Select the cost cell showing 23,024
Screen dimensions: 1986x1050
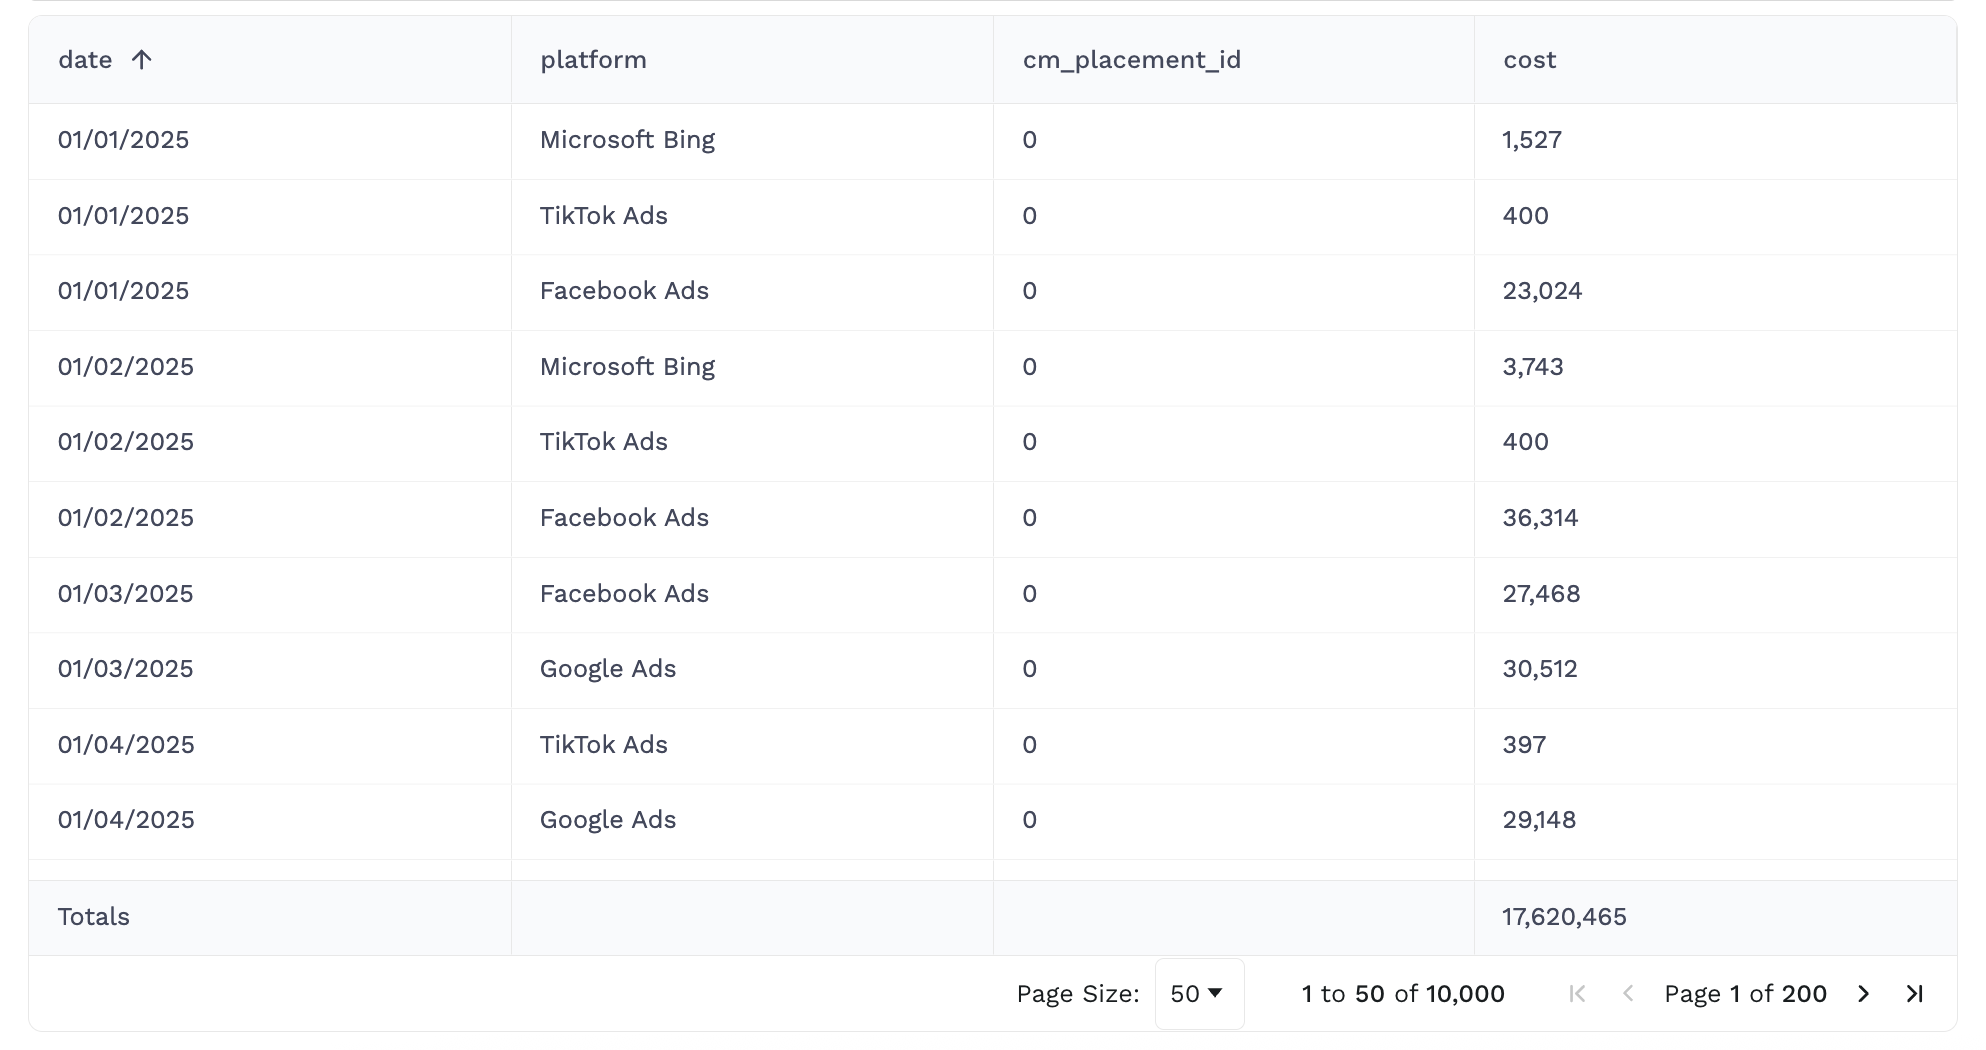1542,291
